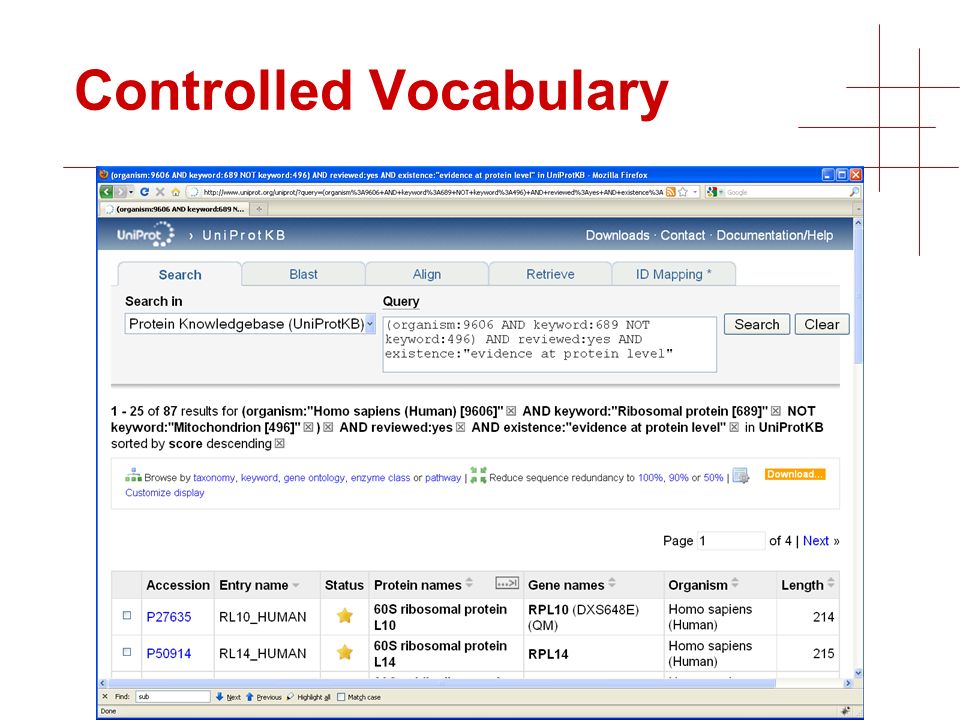Open a new tab with plus button
Screen dimensions: 960x720
[x=259, y=209]
